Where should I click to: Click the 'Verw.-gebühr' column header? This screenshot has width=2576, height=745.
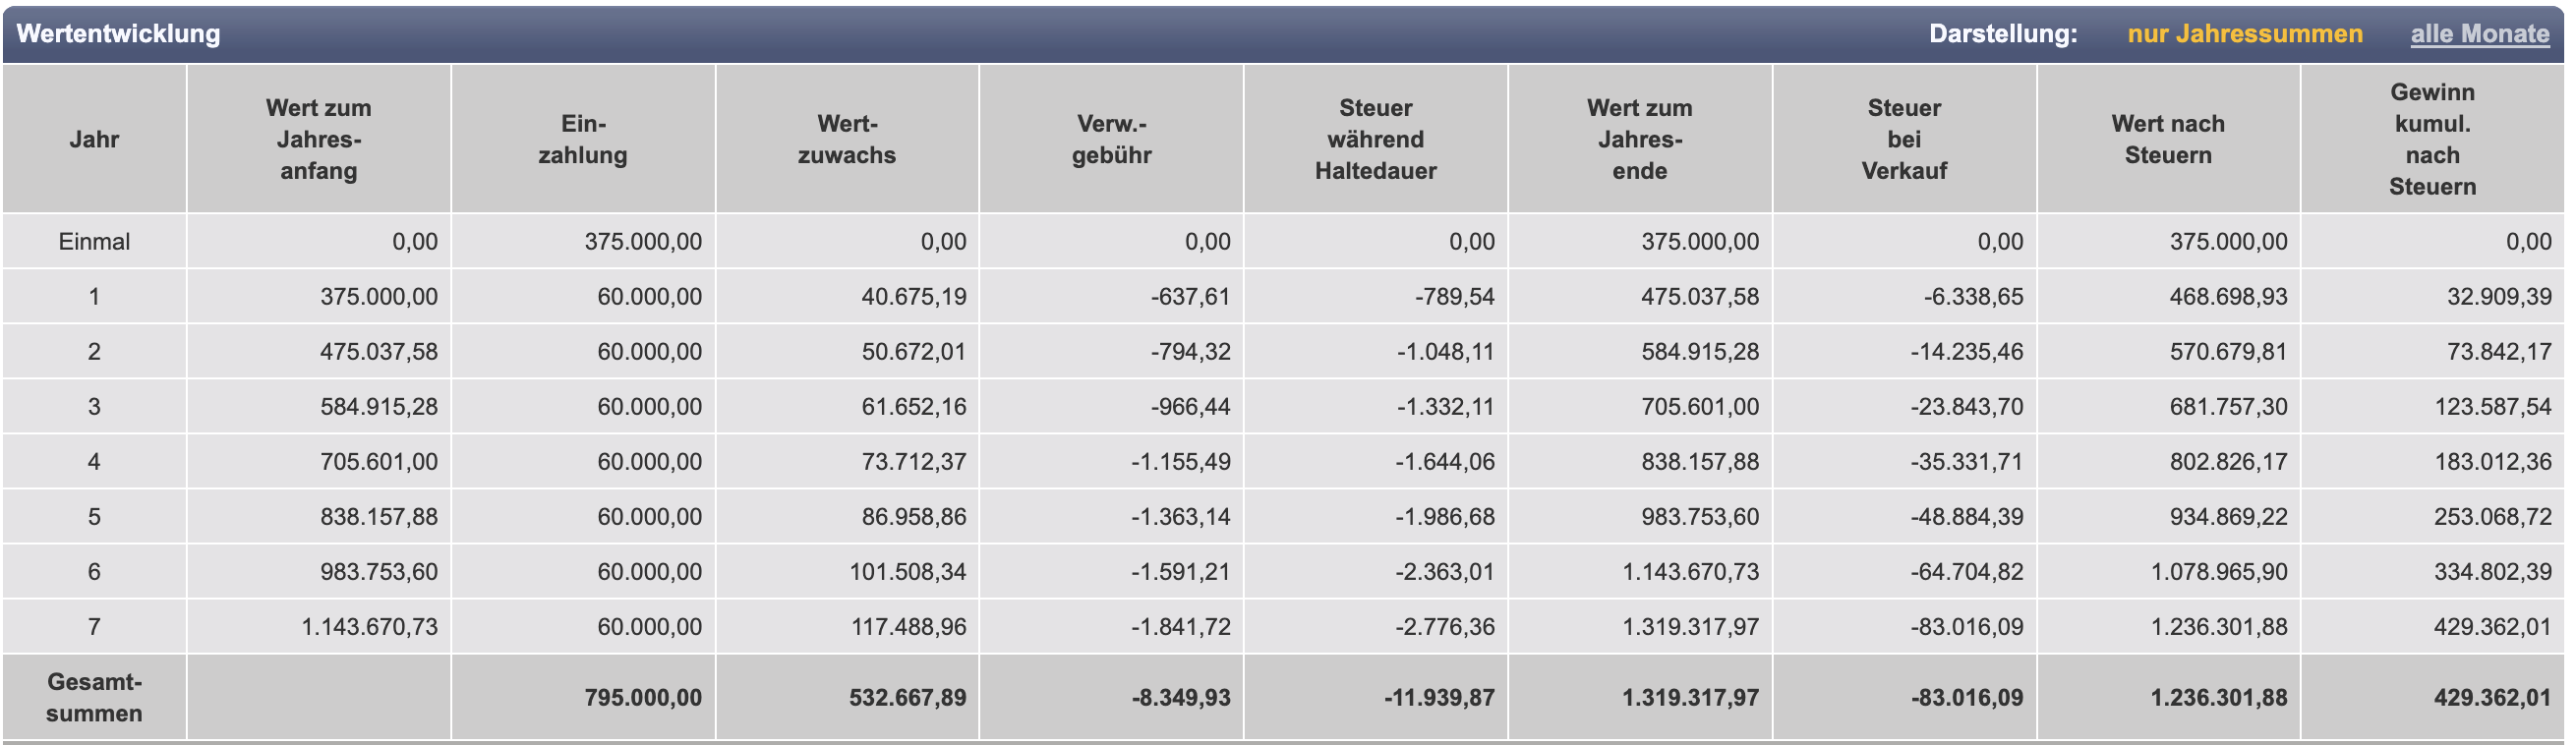click(x=1111, y=139)
